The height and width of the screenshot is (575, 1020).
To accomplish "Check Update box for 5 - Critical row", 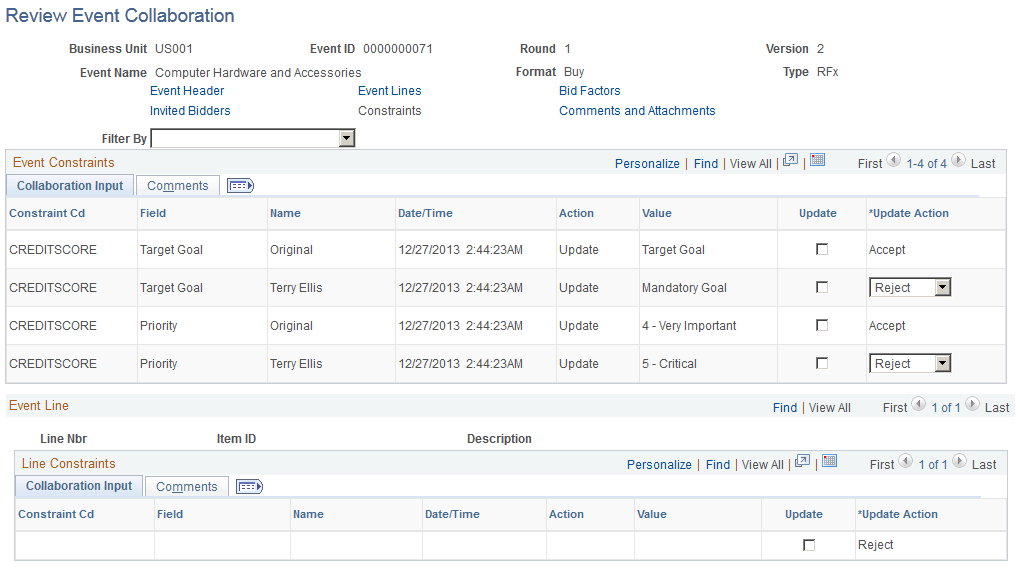I will [822, 363].
